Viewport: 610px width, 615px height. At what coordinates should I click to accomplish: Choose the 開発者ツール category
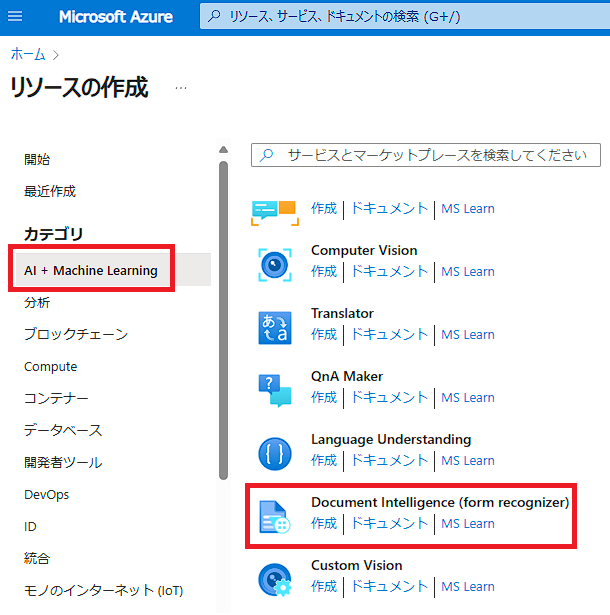tap(63, 462)
